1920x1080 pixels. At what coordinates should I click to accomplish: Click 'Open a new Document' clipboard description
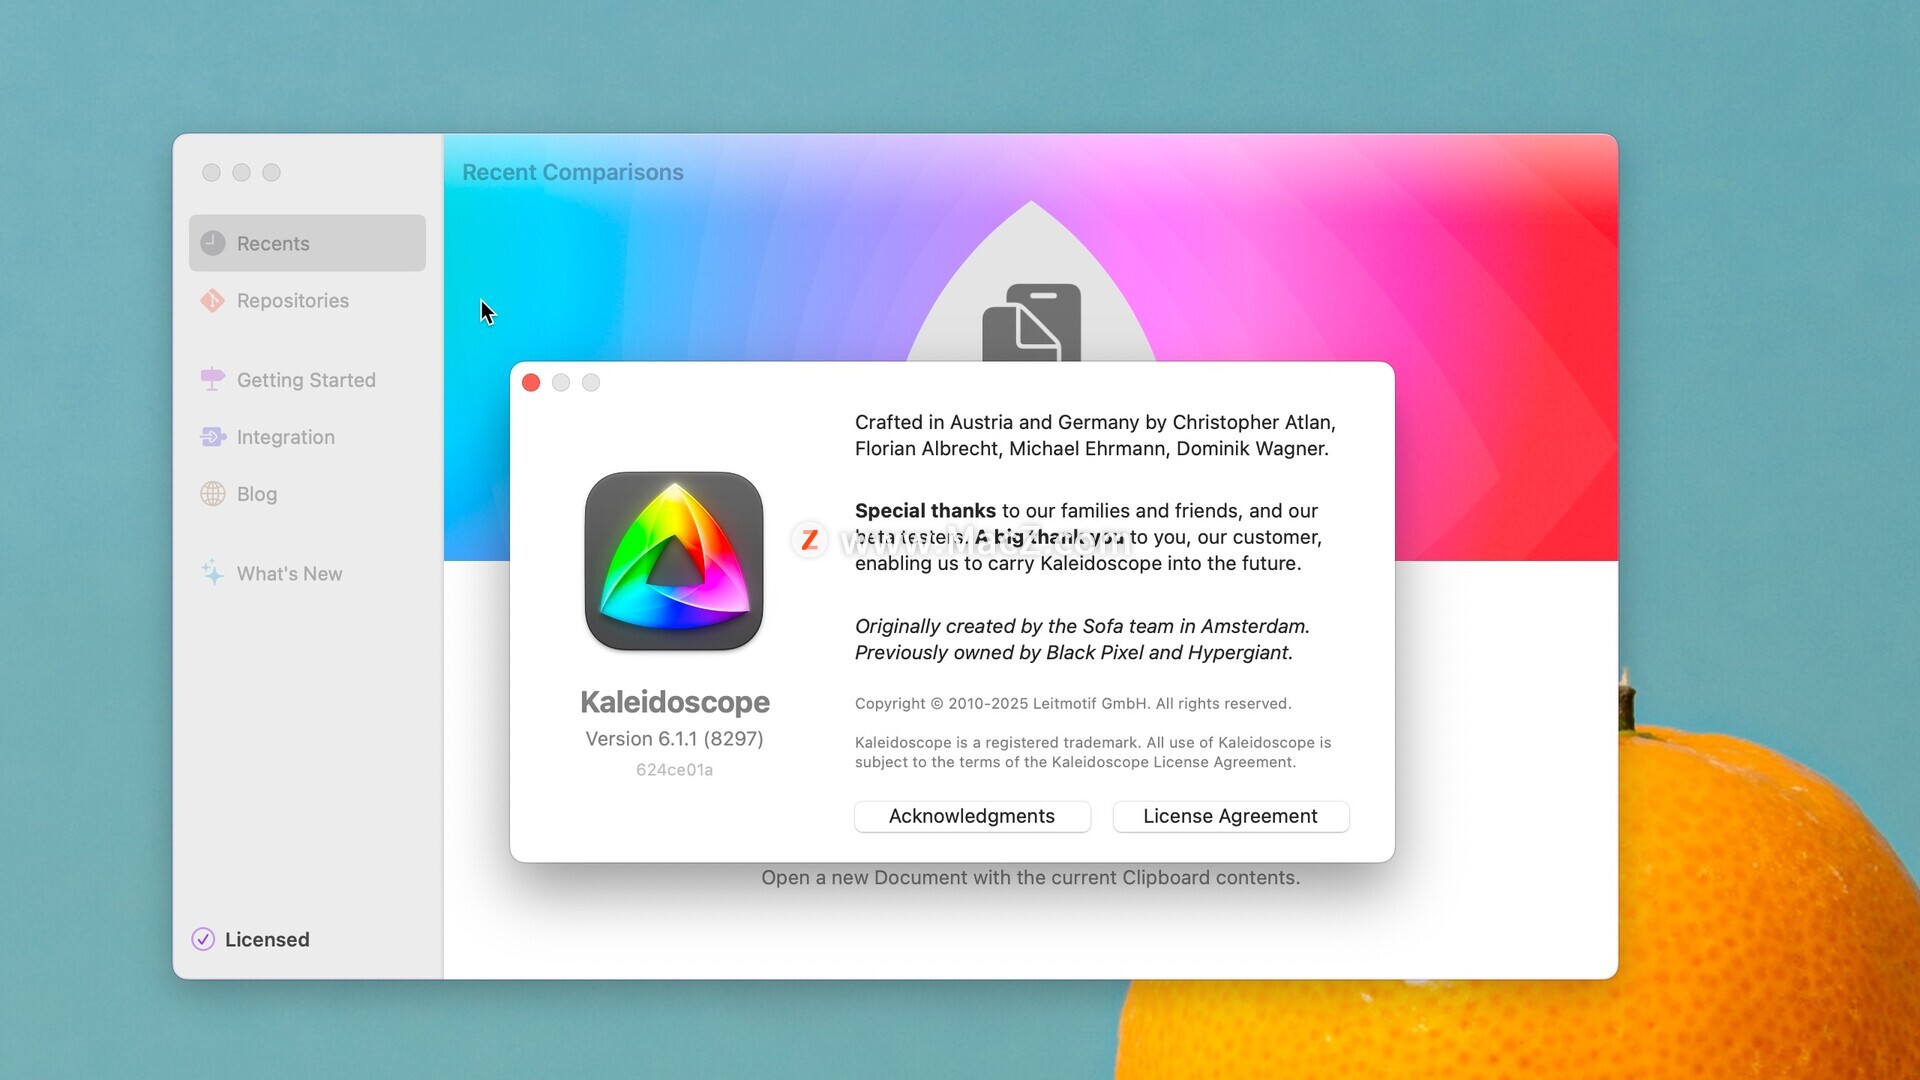(1031, 878)
